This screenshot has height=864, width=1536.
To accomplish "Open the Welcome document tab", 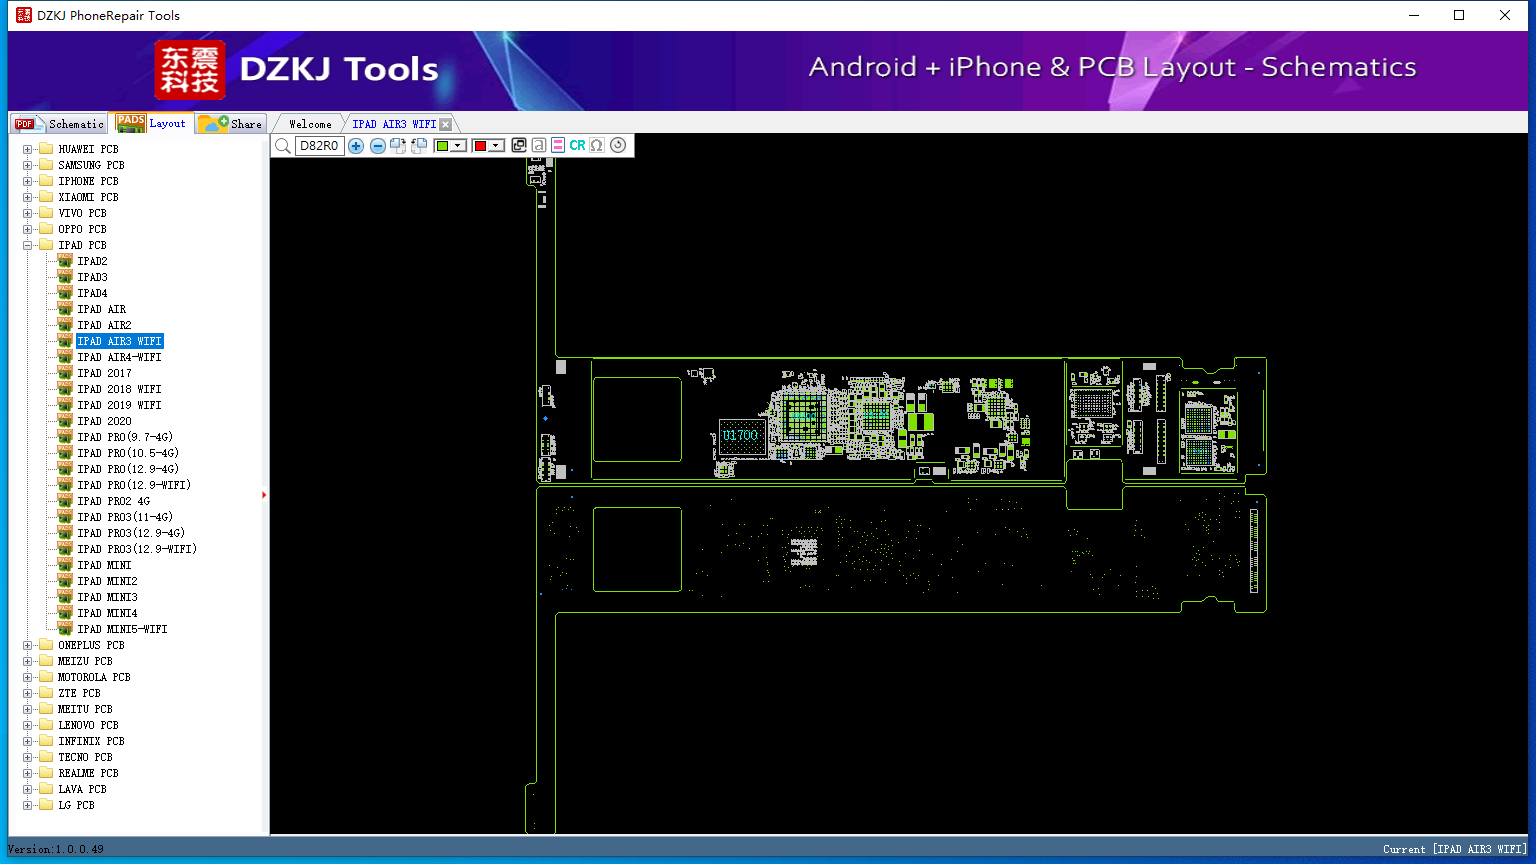I will pos(310,124).
